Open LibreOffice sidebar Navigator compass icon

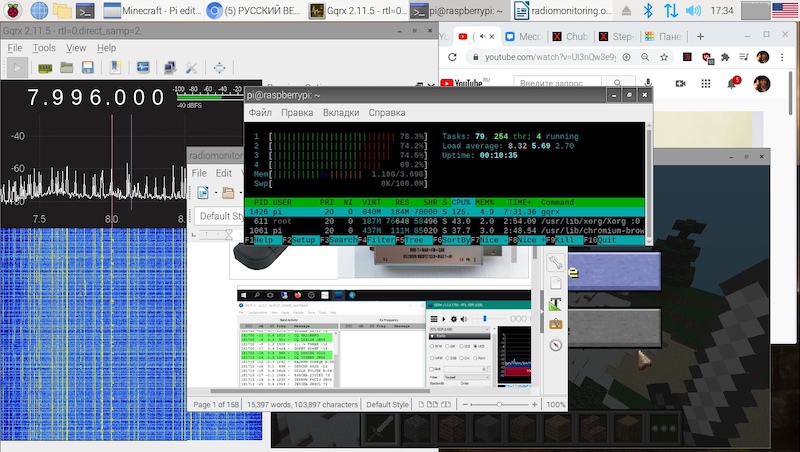[555, 345]
